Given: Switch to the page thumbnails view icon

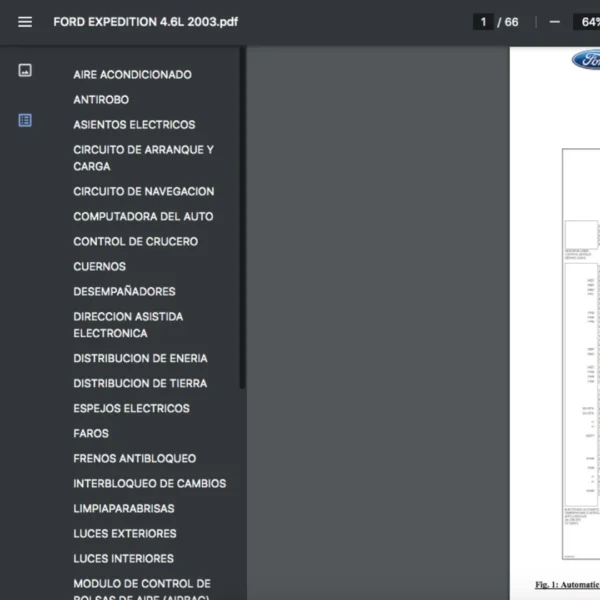Looking at the screenshot, I should tap(25, 70).
